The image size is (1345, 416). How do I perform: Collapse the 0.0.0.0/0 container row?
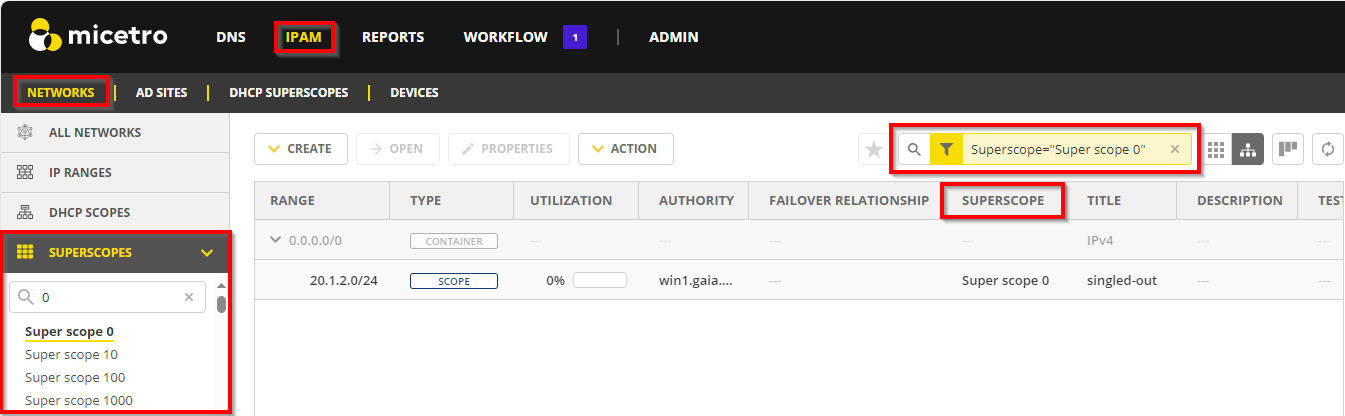tap(276, 241)
